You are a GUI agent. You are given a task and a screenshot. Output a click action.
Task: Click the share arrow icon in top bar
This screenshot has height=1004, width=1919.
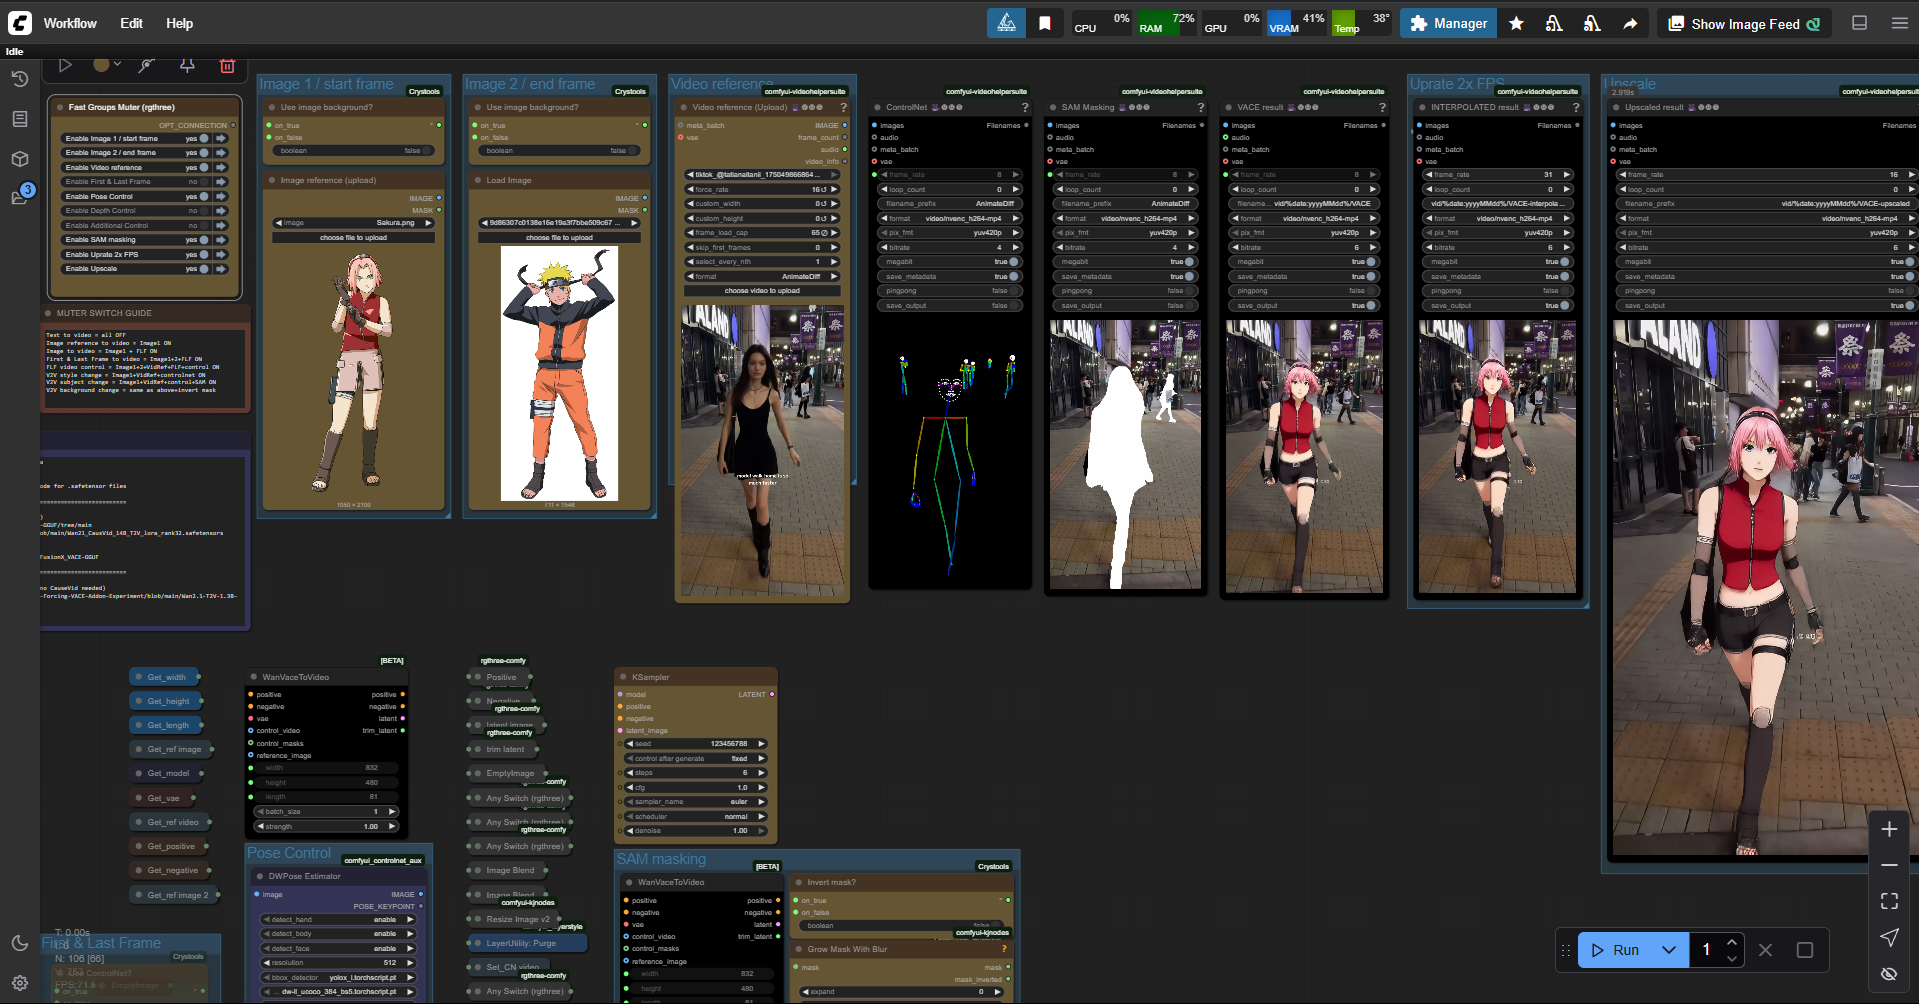(x=1630, y=24)
